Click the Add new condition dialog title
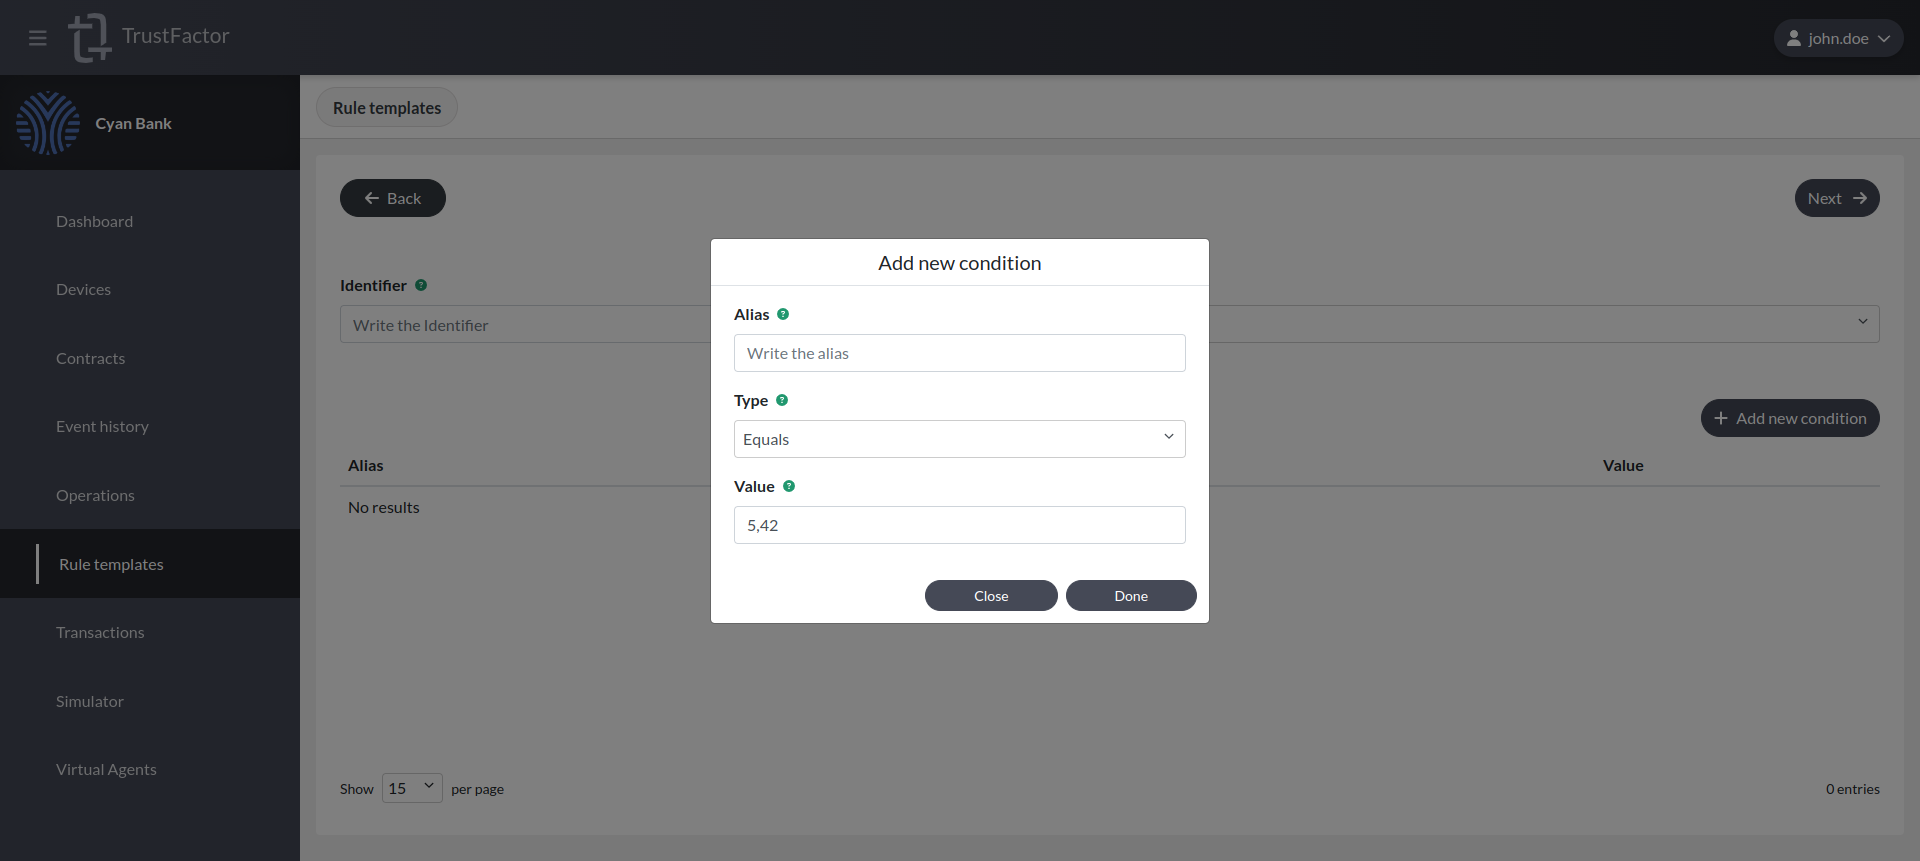Screen dimensions: 1920x861 (x=960, y=263)
